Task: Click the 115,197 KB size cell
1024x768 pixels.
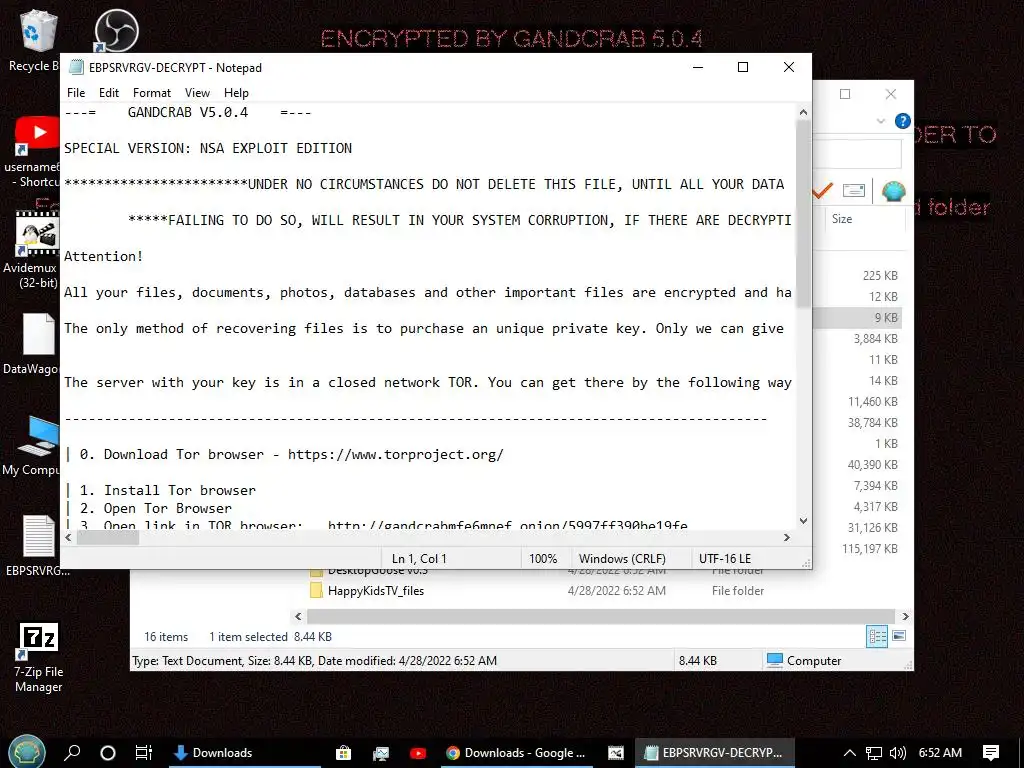Action: pos(870,549)
